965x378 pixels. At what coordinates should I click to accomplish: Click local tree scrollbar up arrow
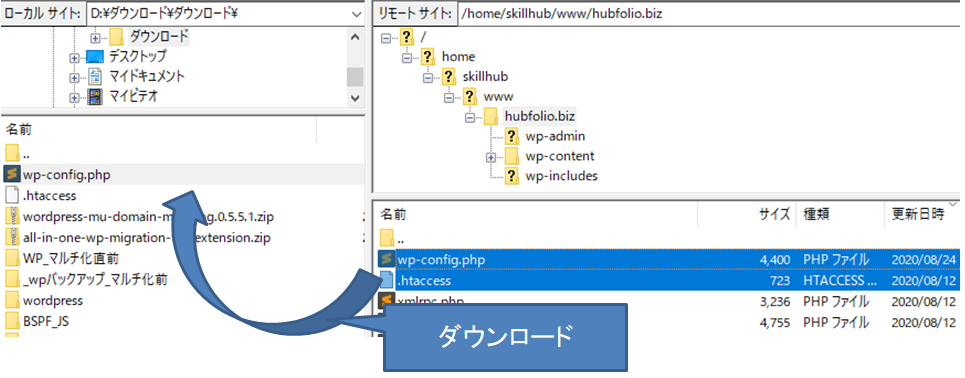tap(355, 37)
